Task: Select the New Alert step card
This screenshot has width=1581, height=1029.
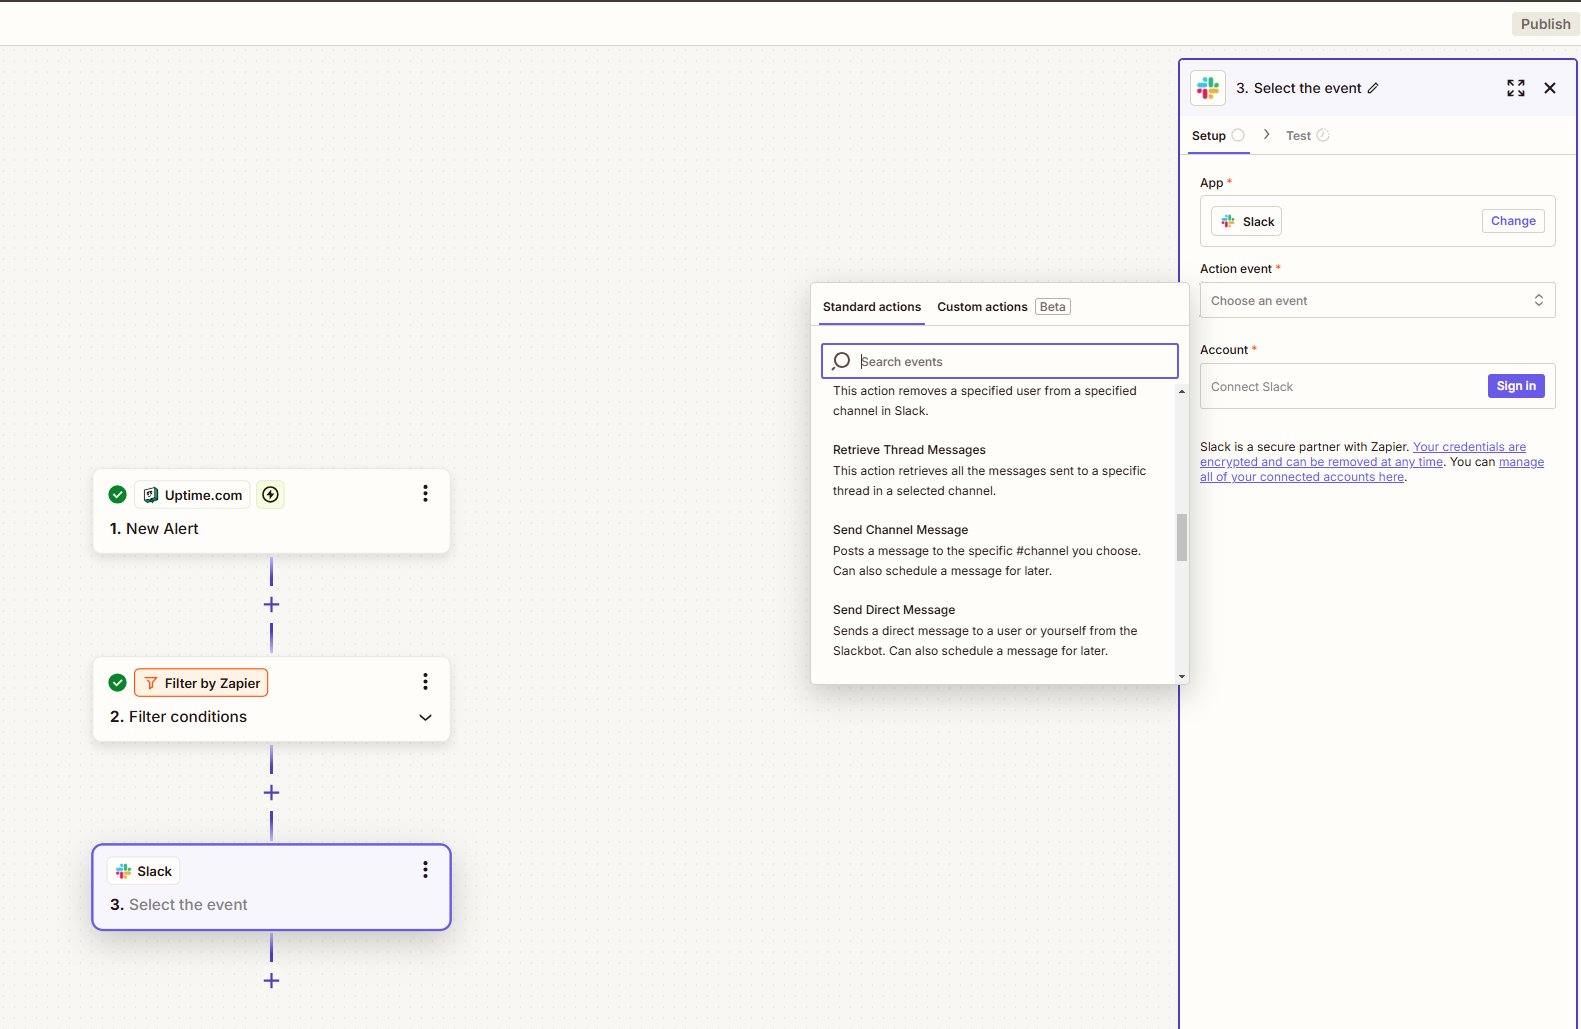Action: point(271,511)
